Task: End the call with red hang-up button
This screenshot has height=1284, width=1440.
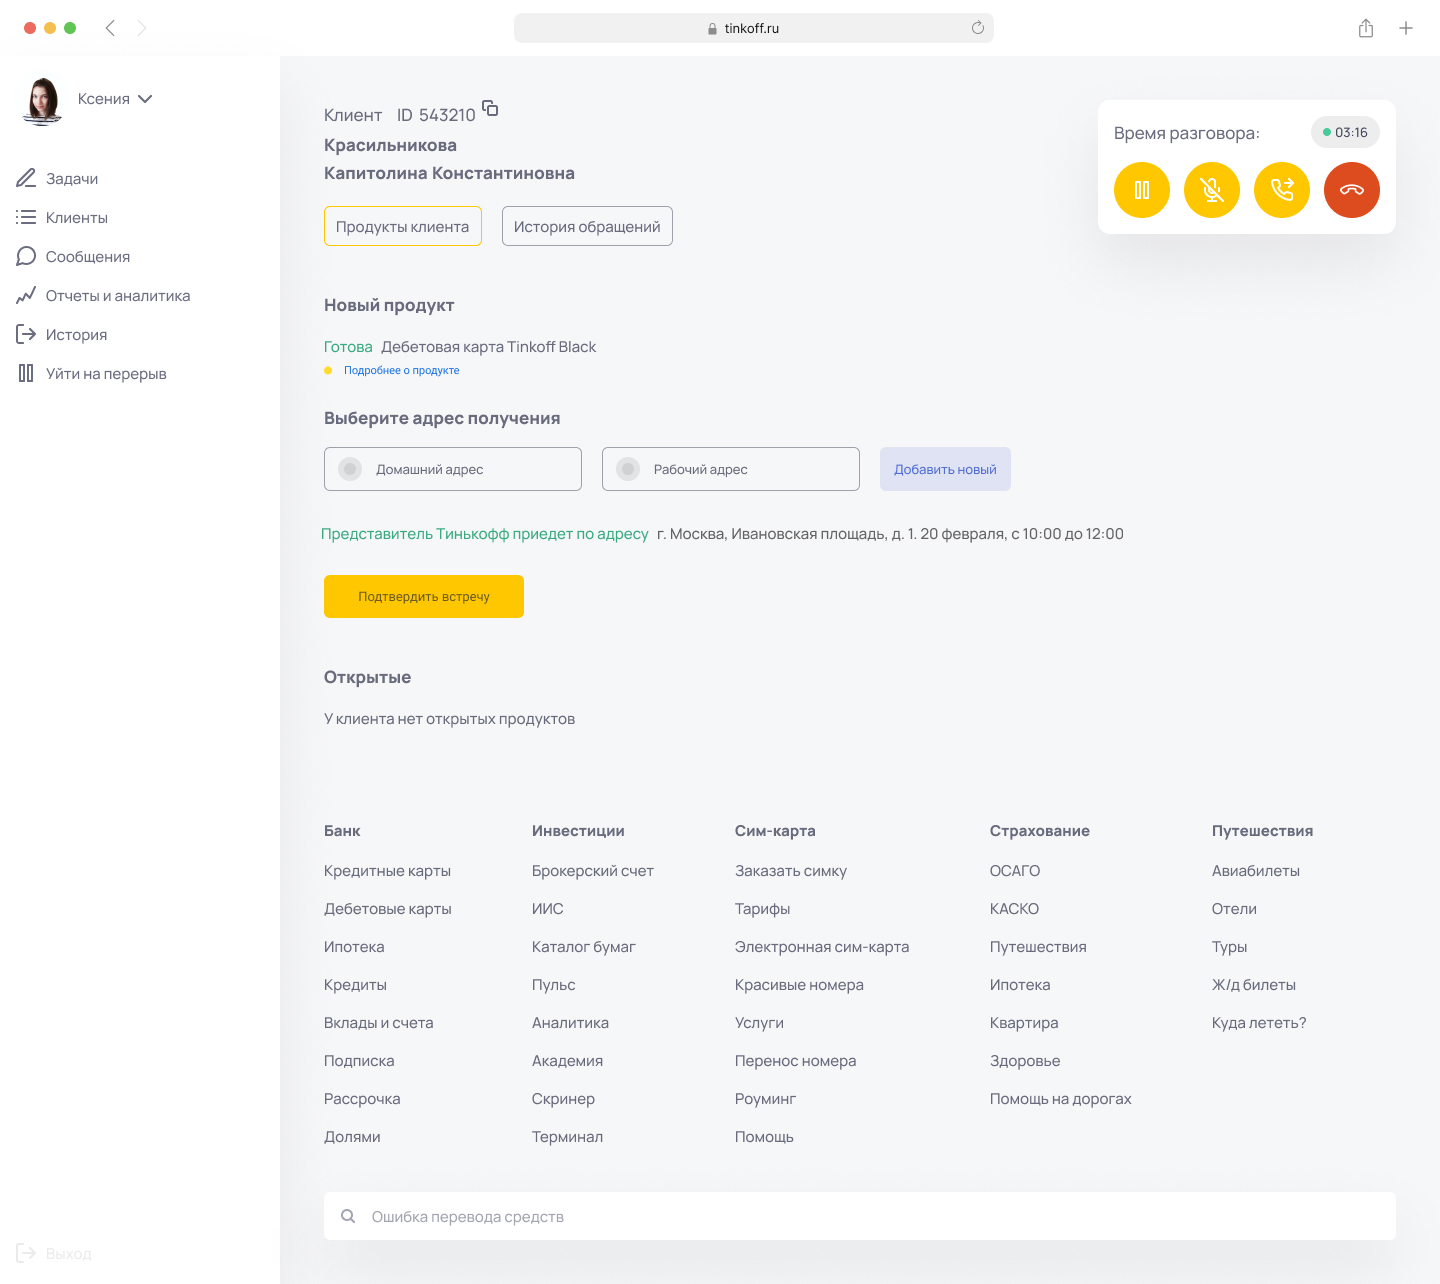Action: pyautogui.click(x=1351, y=190)
